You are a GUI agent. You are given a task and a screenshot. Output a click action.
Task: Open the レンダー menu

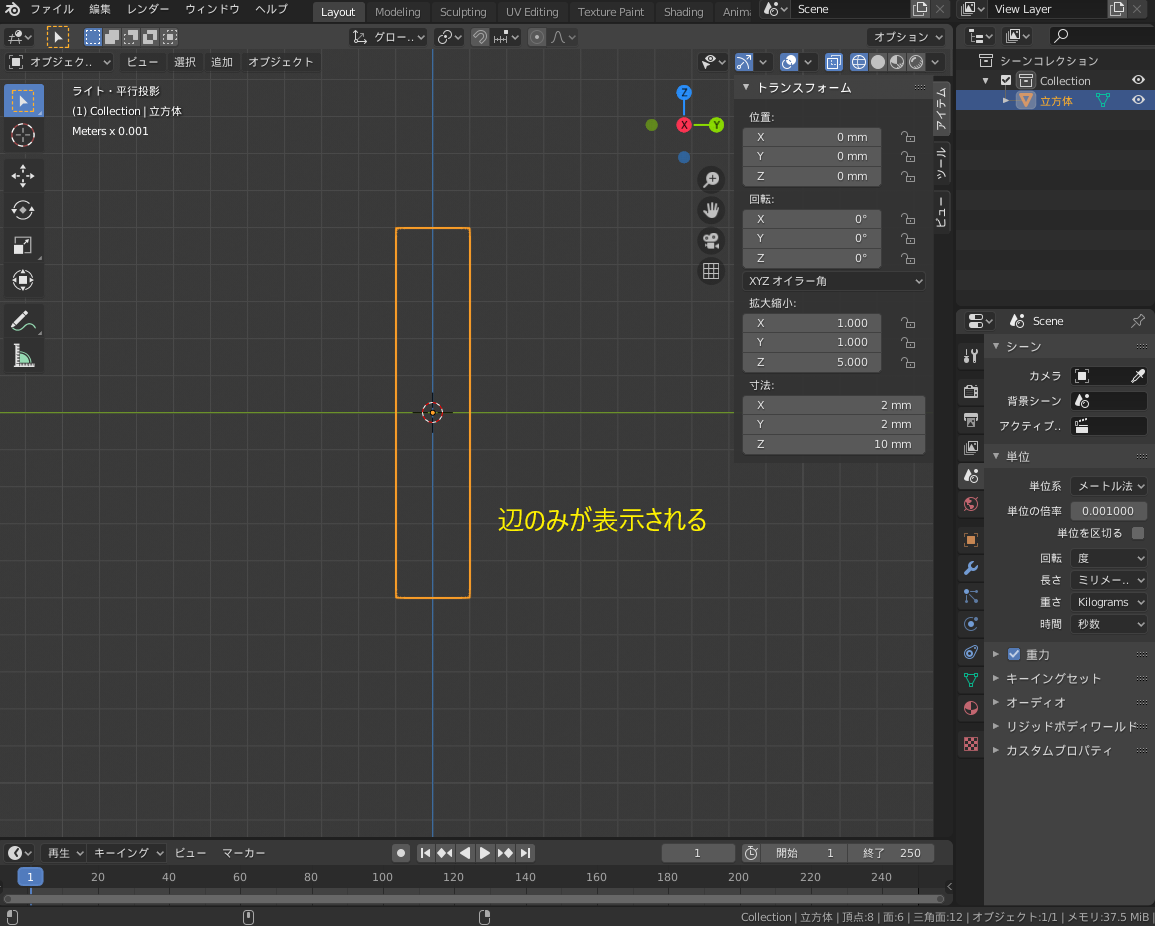click(x=147, y=10)
